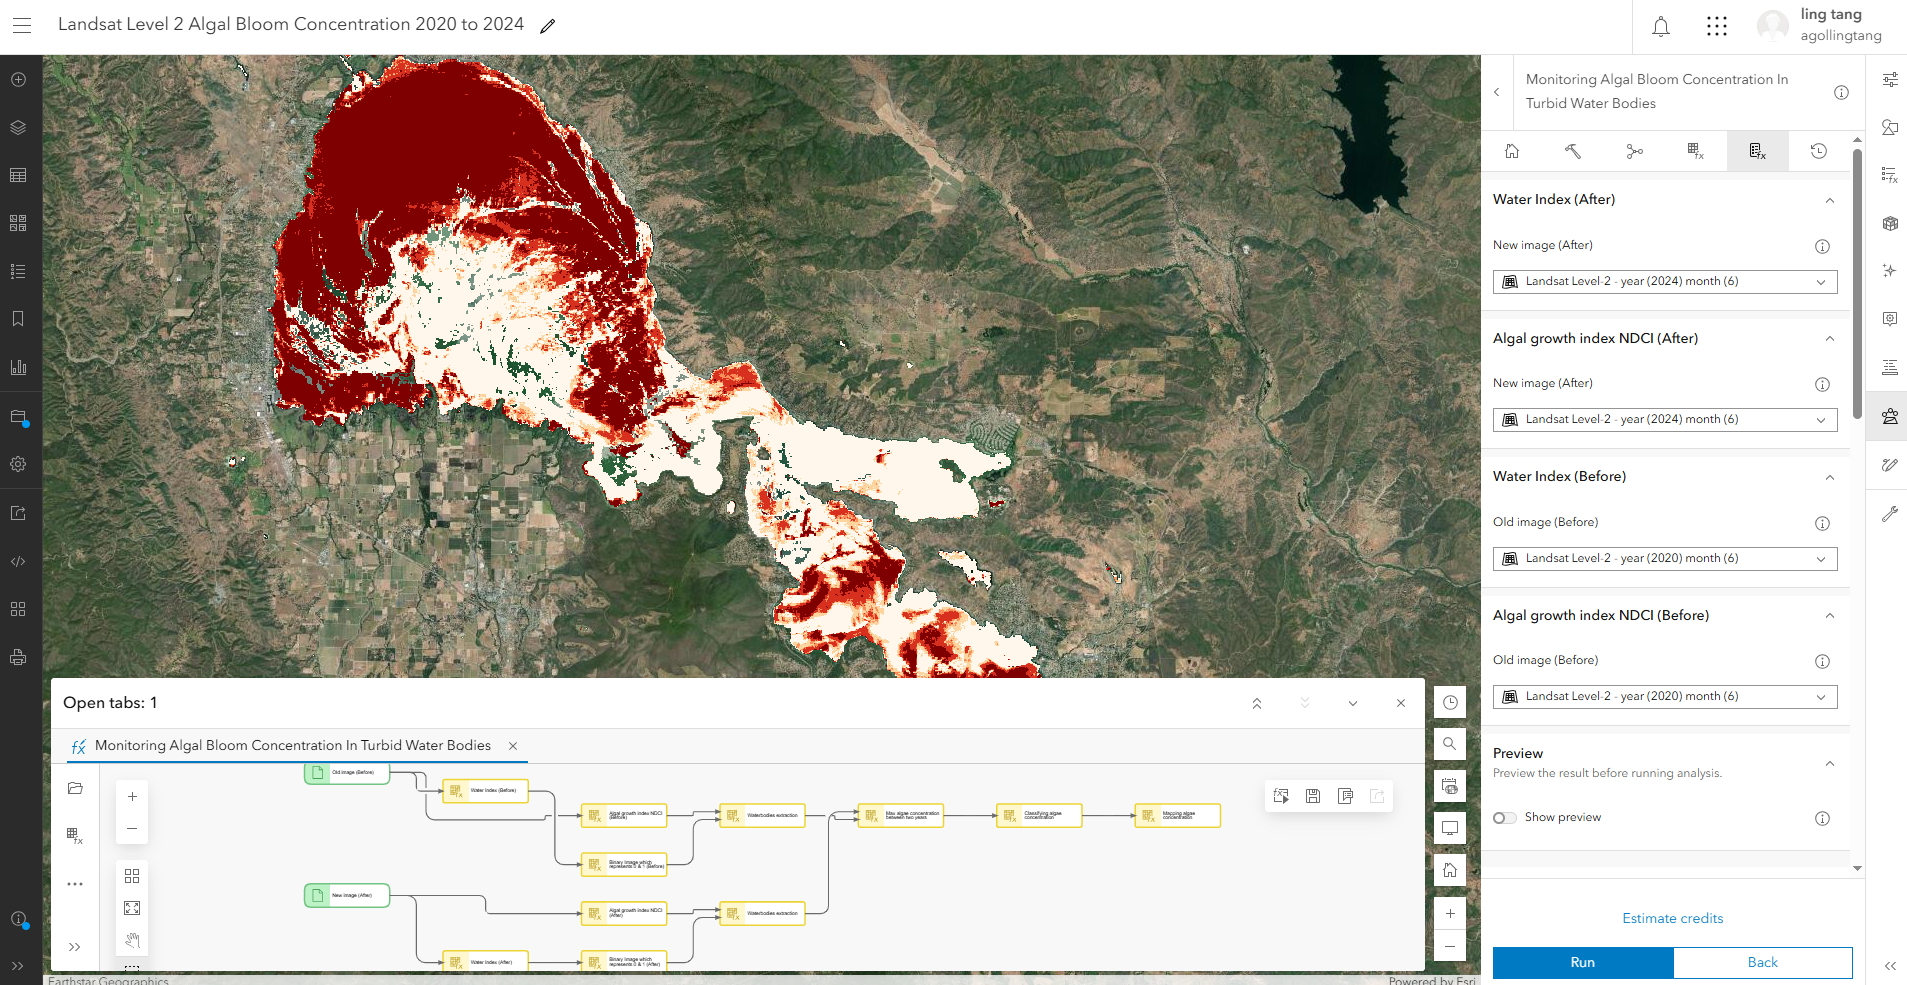Image resolution: width=1907 pixels, height=985 pixels.
Task: Expand the left sidebar with double chevron
Action: [x=18, y=966]
